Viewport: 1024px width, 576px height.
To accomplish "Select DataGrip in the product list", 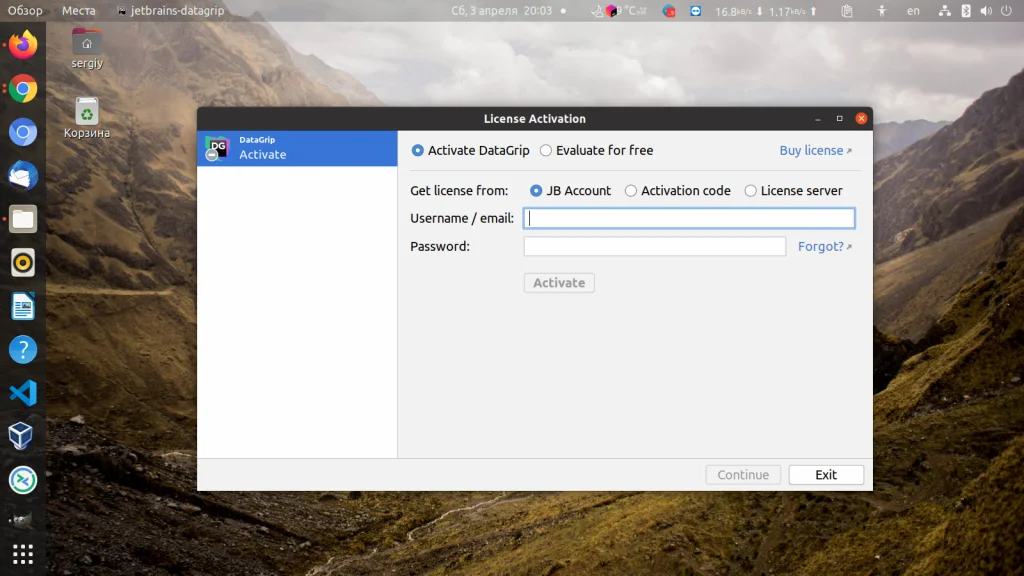I will tap(297, 148).
